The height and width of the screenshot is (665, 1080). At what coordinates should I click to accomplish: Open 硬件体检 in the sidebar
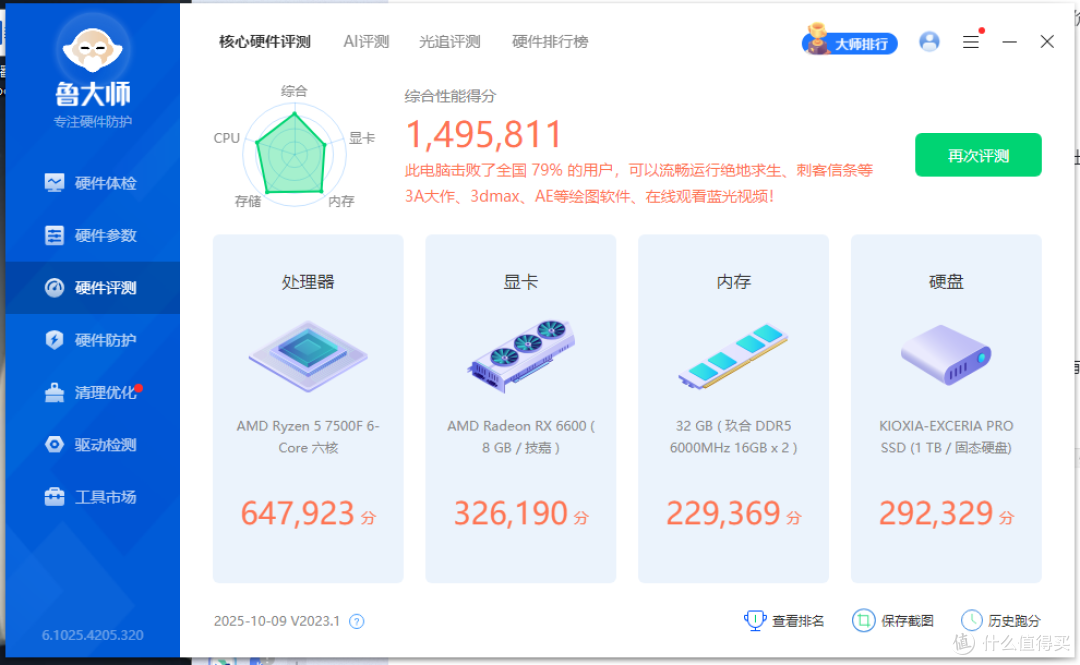coord(92,183)
